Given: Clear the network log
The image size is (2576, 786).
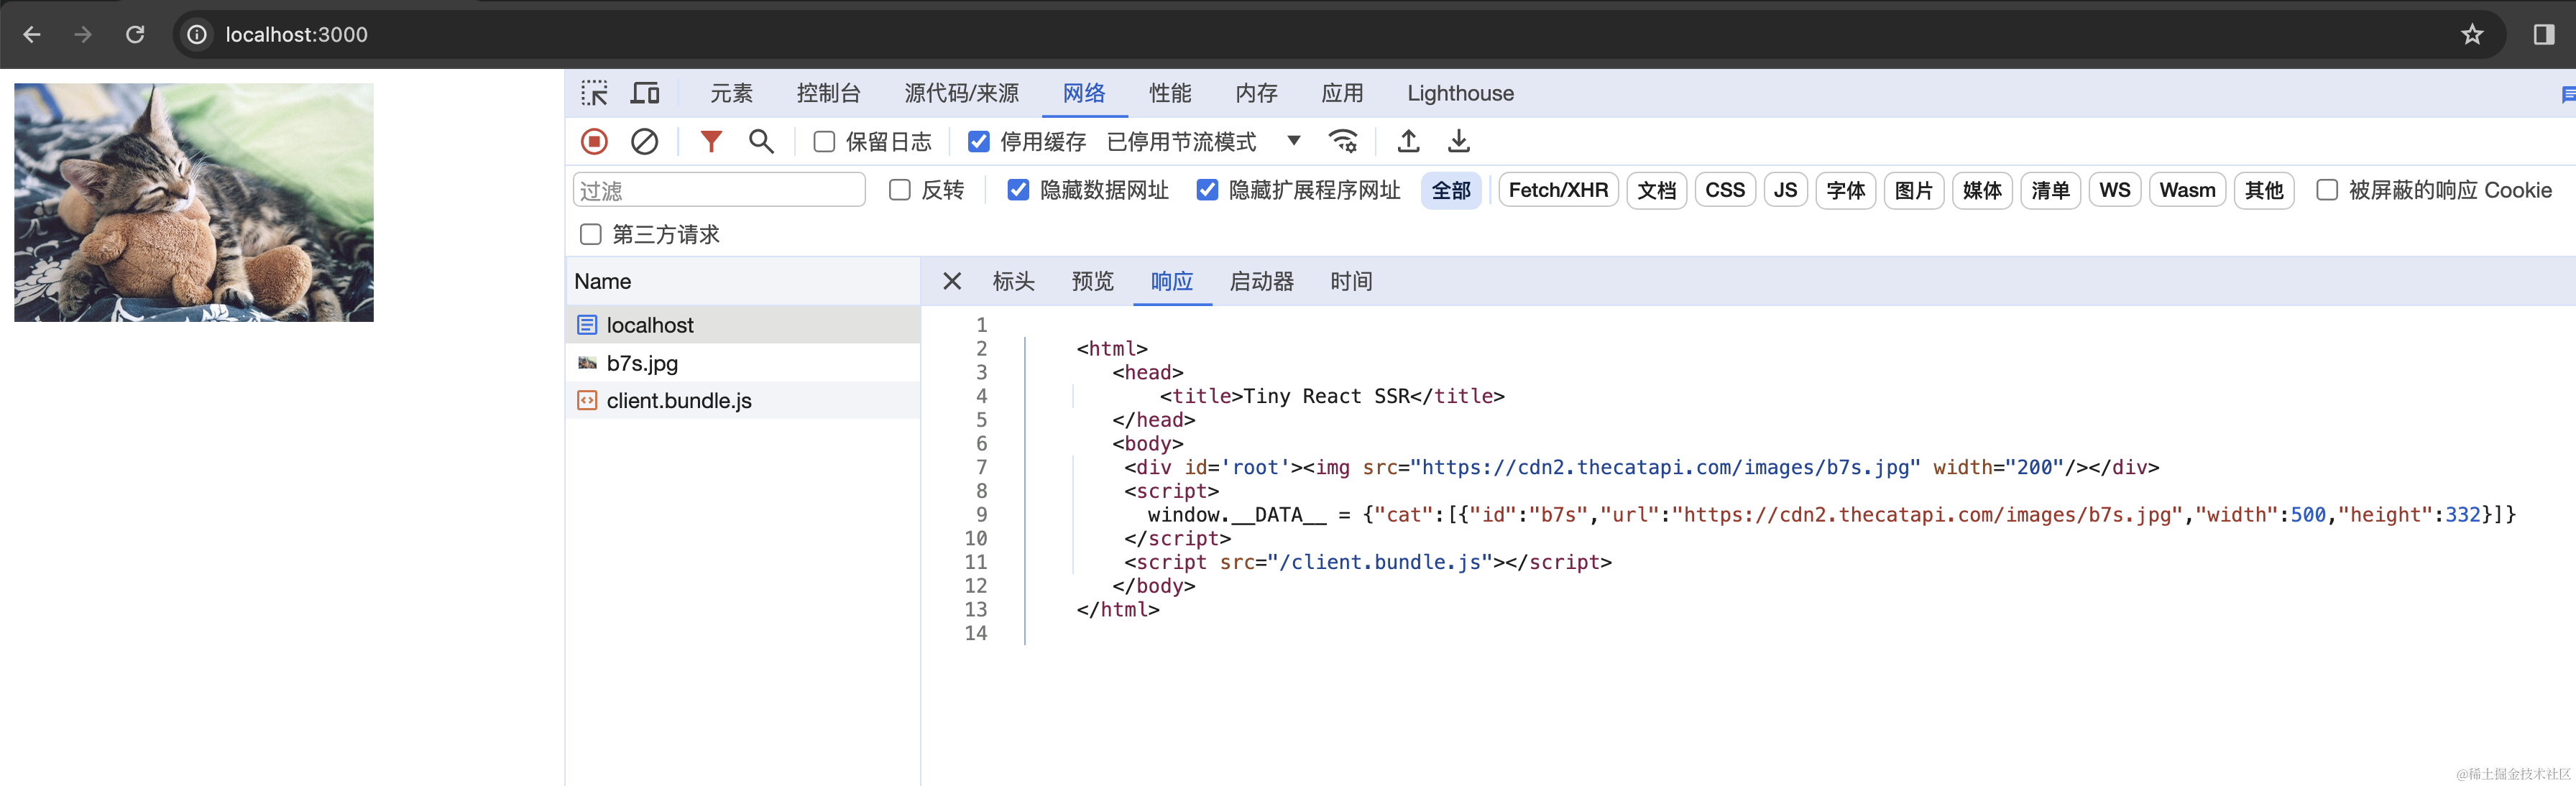Looking at the screenshot, I should click(x=645, y=142).
